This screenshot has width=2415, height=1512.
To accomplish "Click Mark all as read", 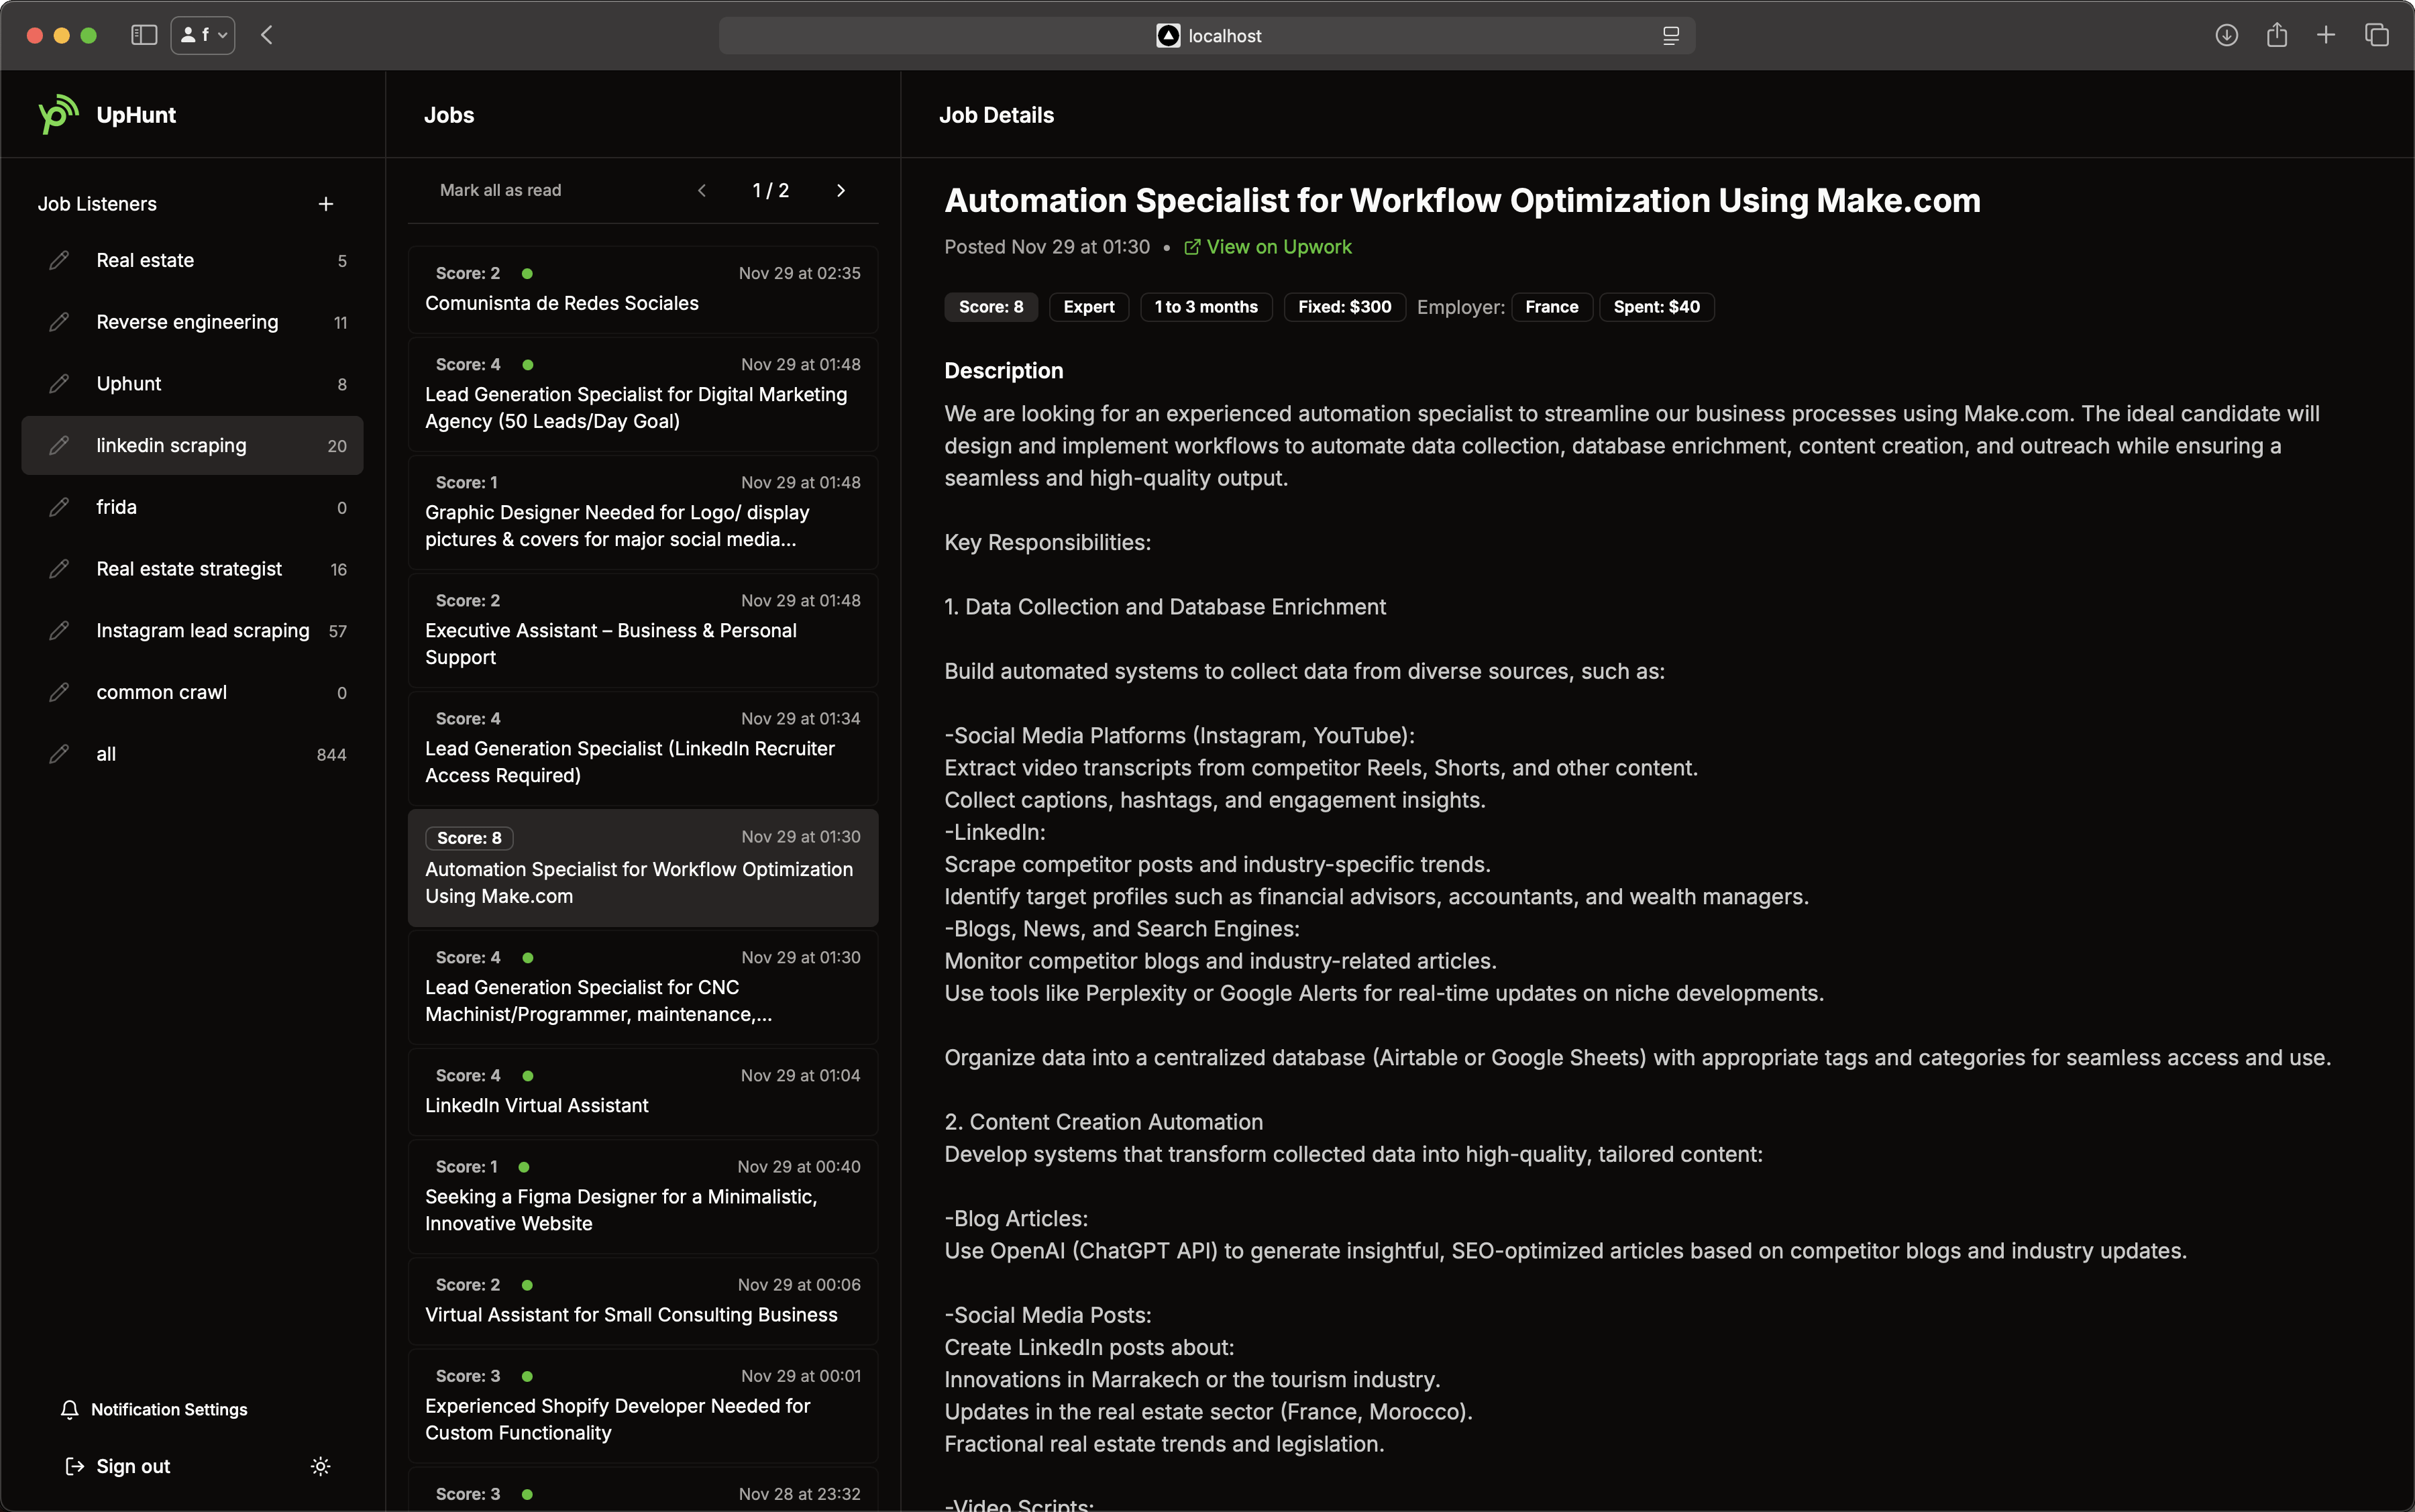I will (500, 190).
